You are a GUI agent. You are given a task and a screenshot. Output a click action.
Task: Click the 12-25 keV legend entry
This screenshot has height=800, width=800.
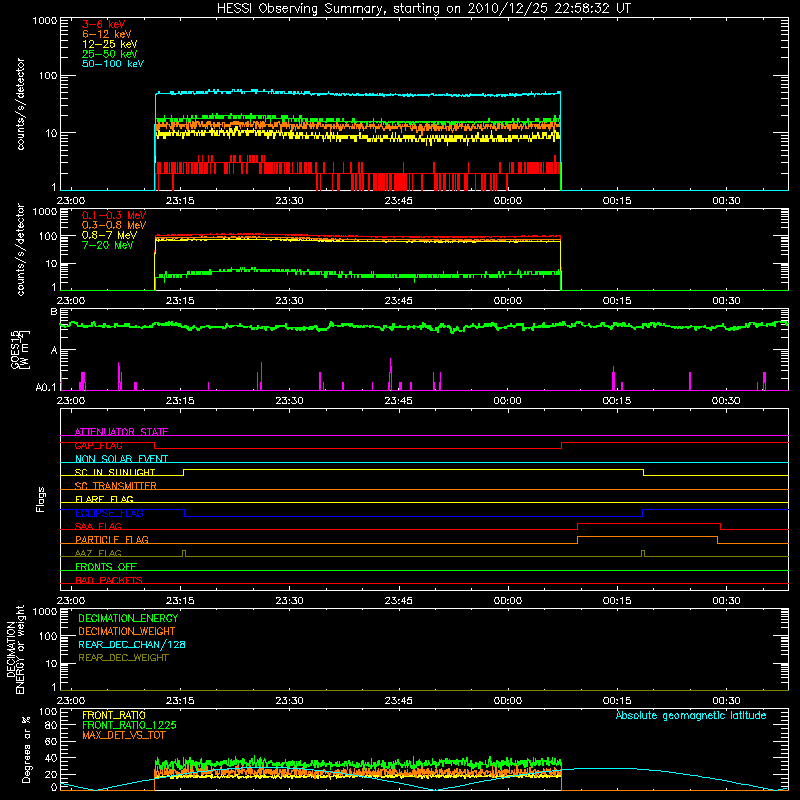110,44
